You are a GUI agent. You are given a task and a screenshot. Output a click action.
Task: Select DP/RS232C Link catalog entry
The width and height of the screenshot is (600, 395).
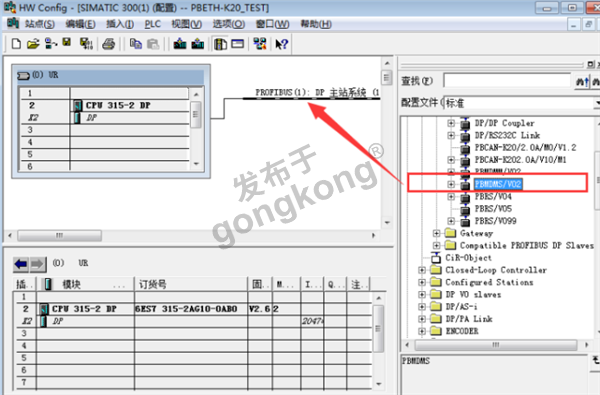click(x=507, y=135)
